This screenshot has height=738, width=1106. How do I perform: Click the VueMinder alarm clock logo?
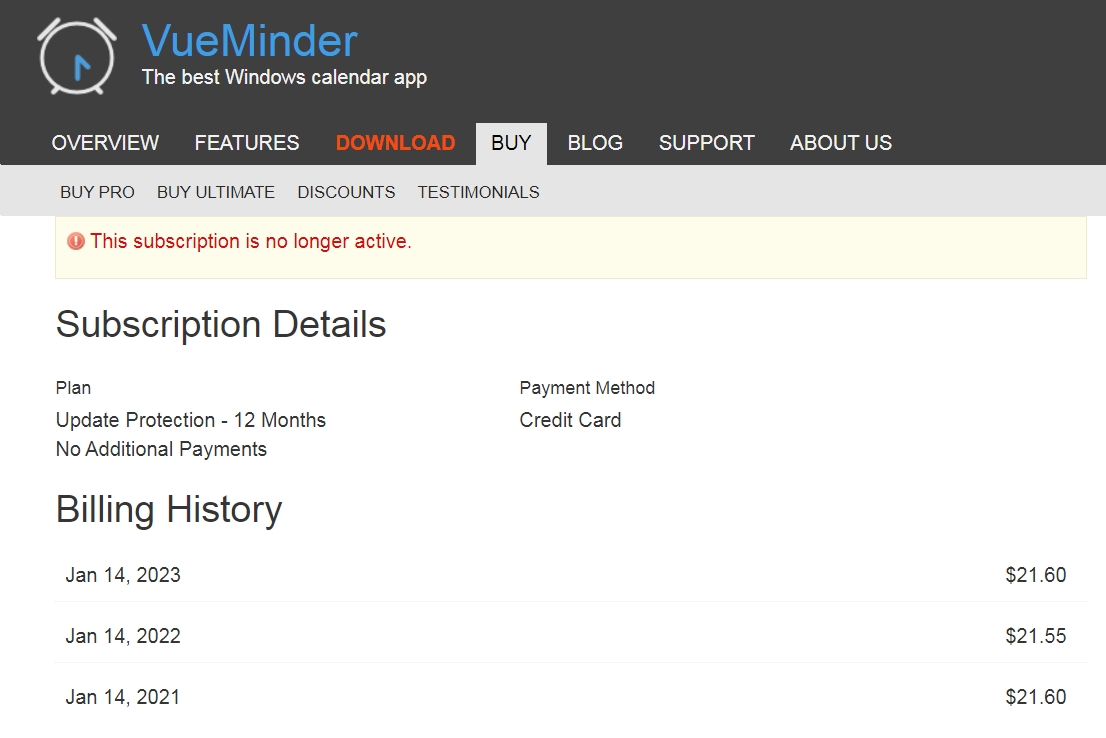(x=77, y=56)
